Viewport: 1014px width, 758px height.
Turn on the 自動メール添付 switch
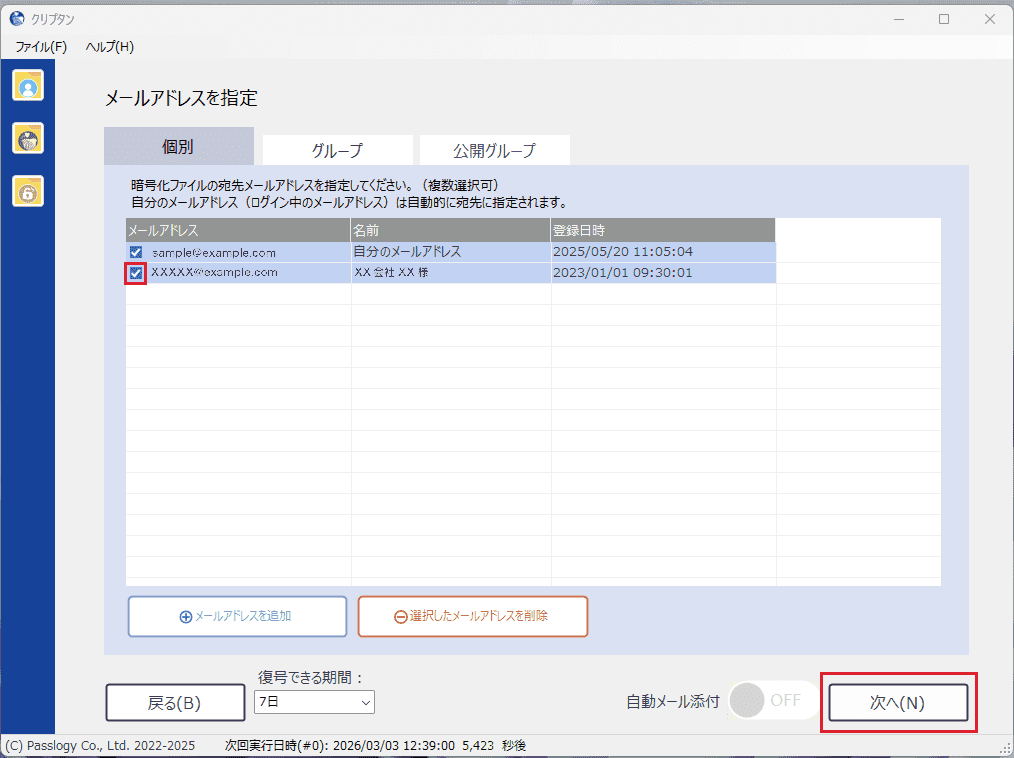pos(772,700)
